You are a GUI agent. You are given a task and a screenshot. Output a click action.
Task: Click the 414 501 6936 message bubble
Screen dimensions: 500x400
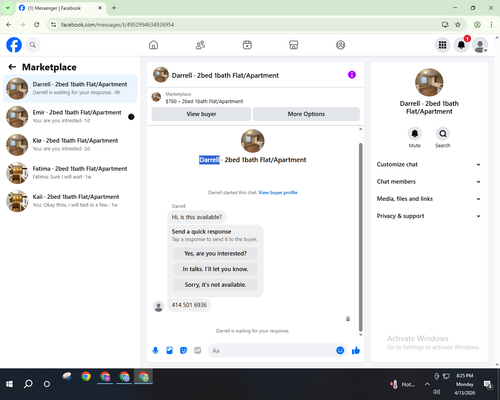coord(189,305)
